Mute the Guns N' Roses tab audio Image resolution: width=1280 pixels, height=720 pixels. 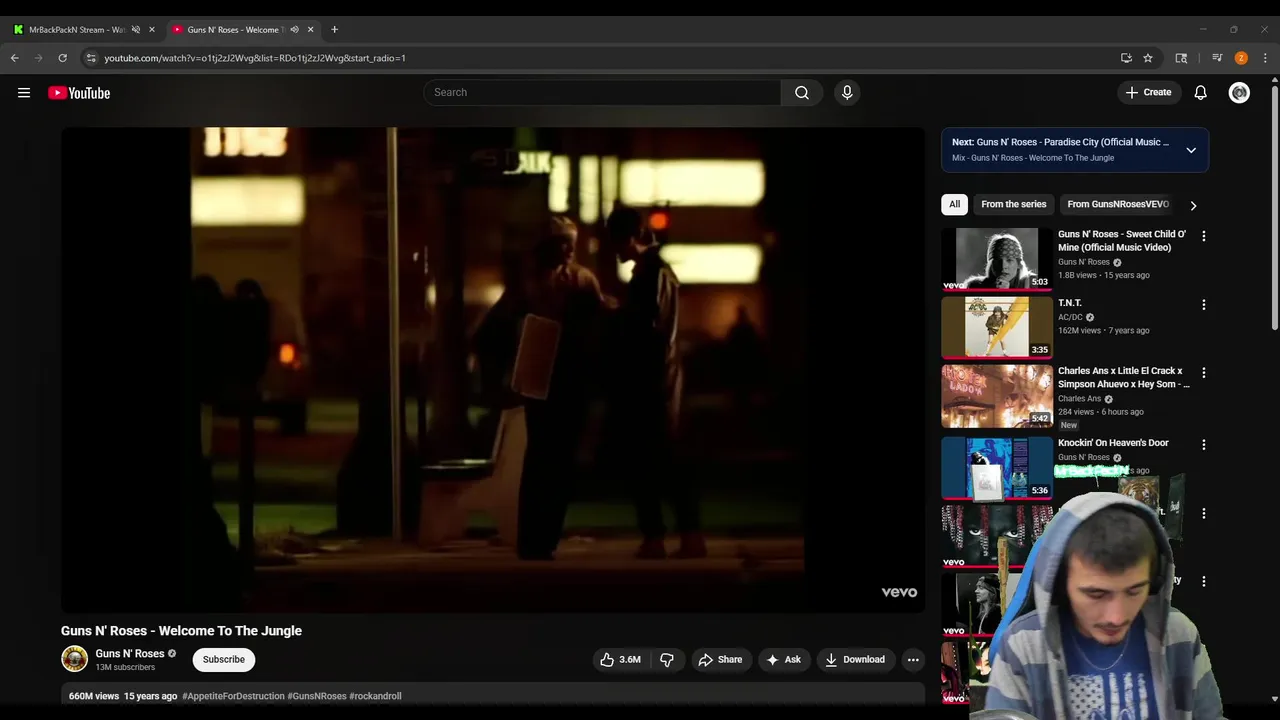(x=294, y=29)
